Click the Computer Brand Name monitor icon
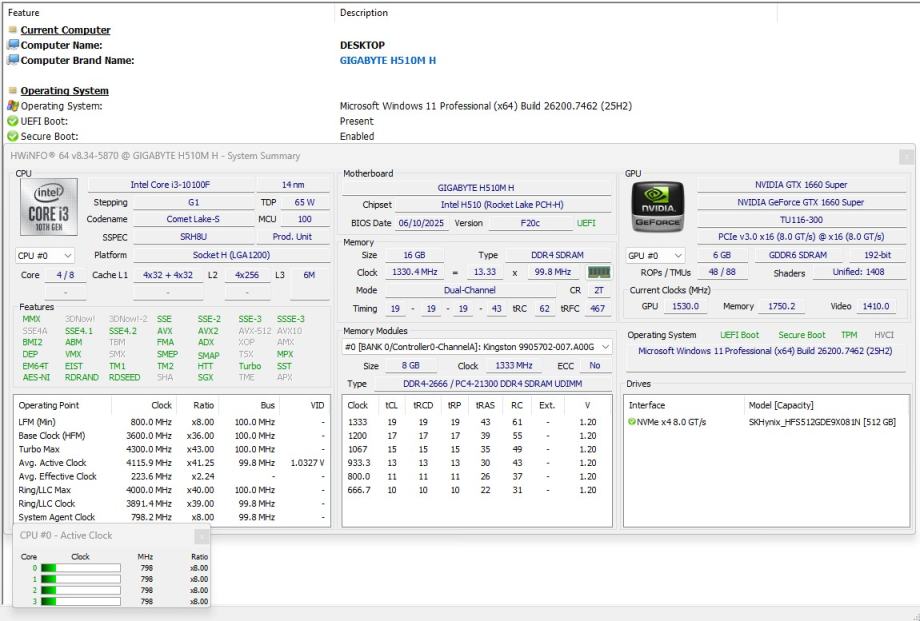920x621 pixels. pyautogui.click(x=13, y=60)
